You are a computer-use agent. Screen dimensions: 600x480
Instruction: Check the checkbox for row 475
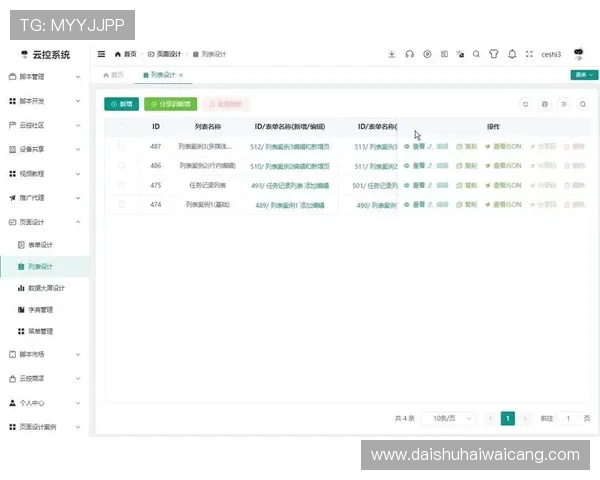point(121,185)
